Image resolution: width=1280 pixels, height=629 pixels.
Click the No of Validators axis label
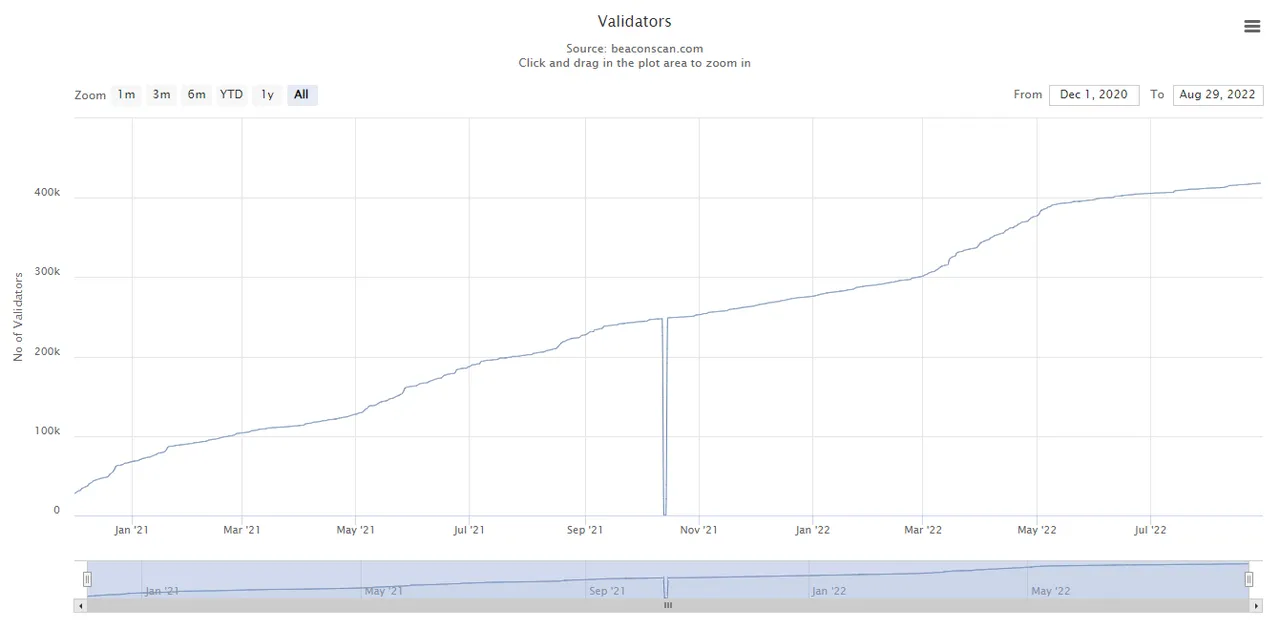click(x=19, y=315)
